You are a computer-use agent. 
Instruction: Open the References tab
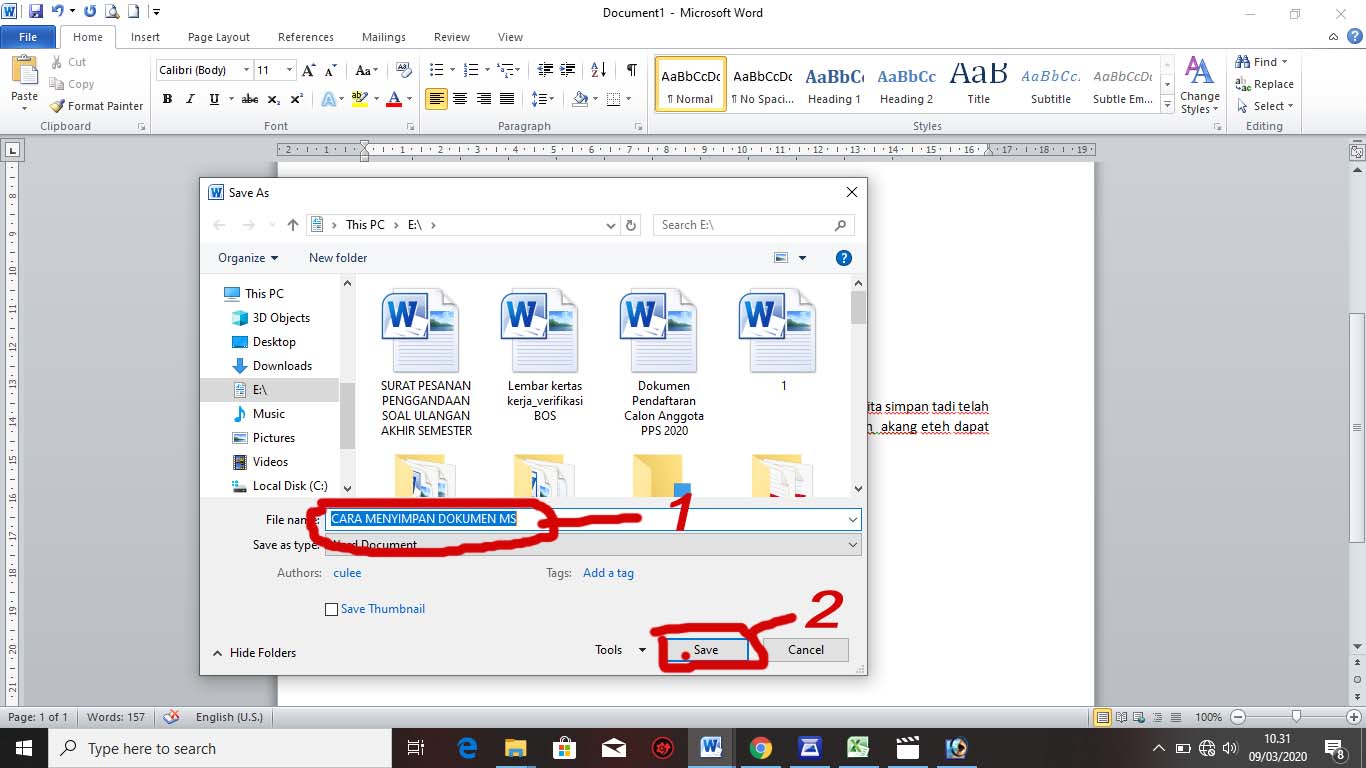306,37
